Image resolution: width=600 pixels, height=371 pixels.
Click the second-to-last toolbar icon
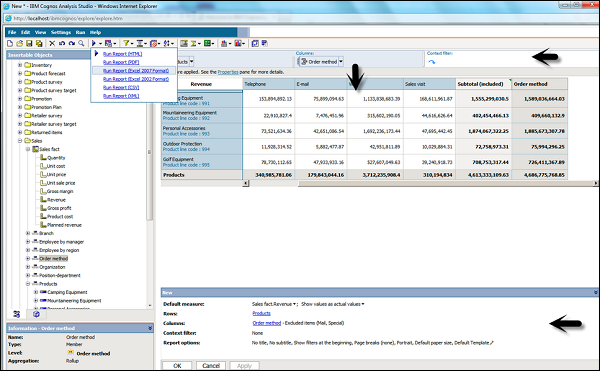(255, 44)
